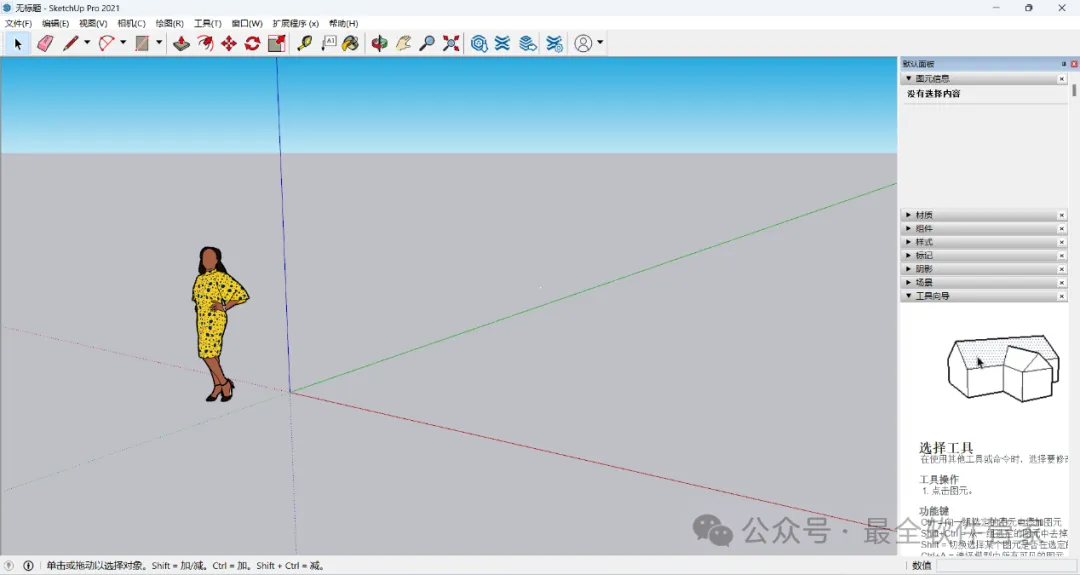Select the Scale tool
The image size is (1080, 575).
click(276, 43)
